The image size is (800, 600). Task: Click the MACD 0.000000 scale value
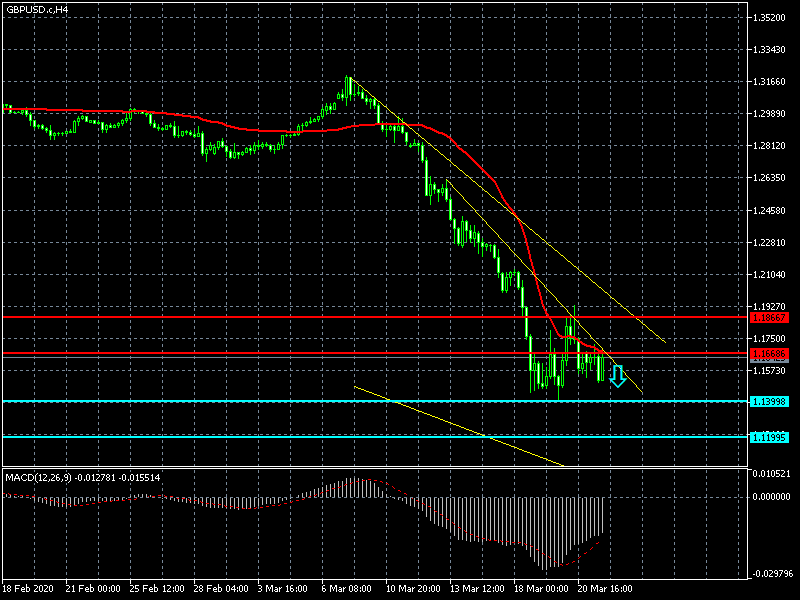[x=772, y=496]
